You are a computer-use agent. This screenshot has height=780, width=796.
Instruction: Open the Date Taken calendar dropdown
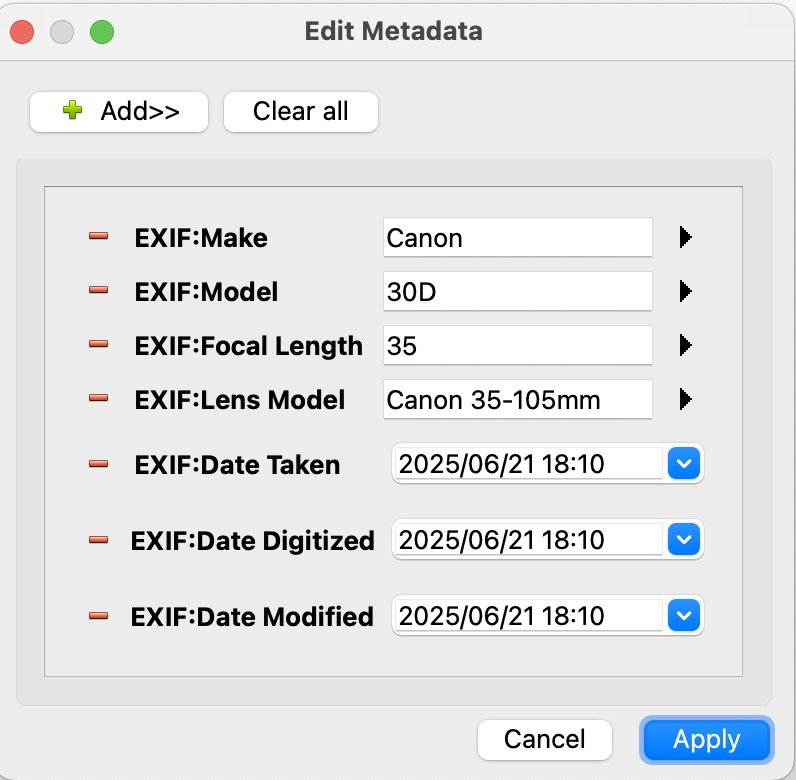(684, 463)
